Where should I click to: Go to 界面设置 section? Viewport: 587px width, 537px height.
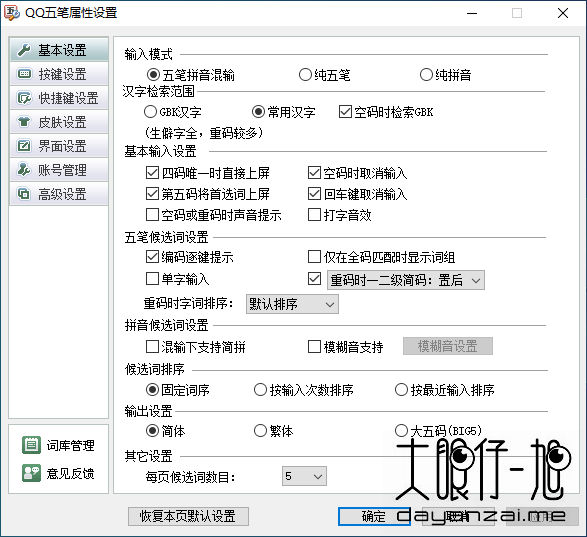[59, 146]
